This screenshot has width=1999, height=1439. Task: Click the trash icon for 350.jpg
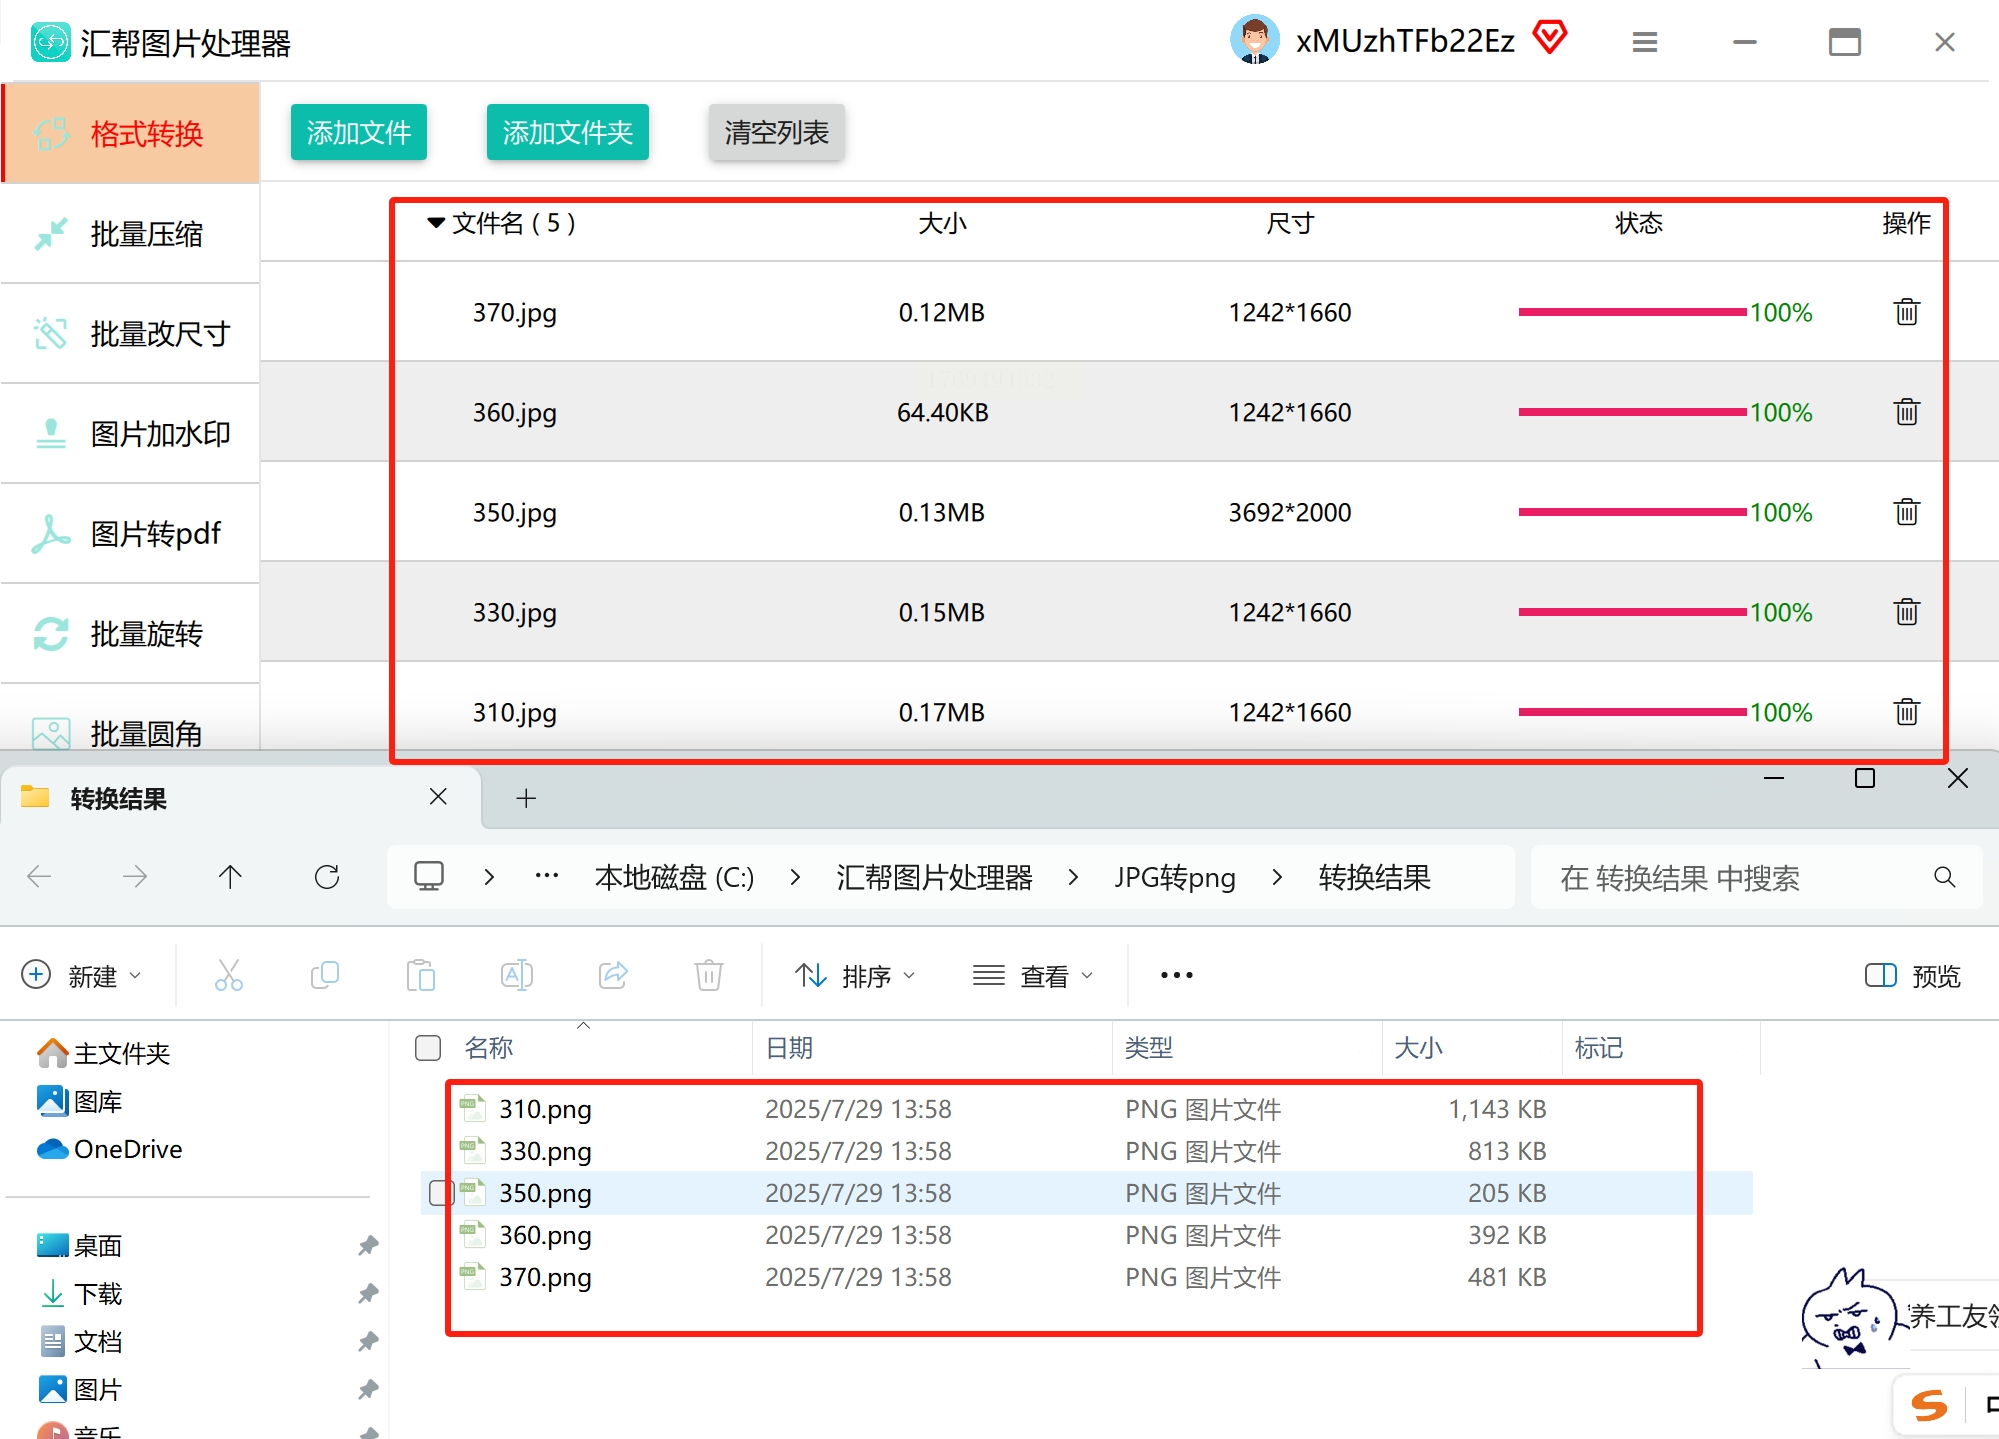tap(1906, 512)
